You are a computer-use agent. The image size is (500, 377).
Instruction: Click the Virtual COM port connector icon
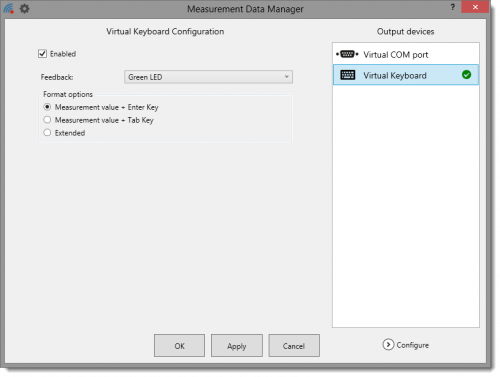[x=347, y=54]
